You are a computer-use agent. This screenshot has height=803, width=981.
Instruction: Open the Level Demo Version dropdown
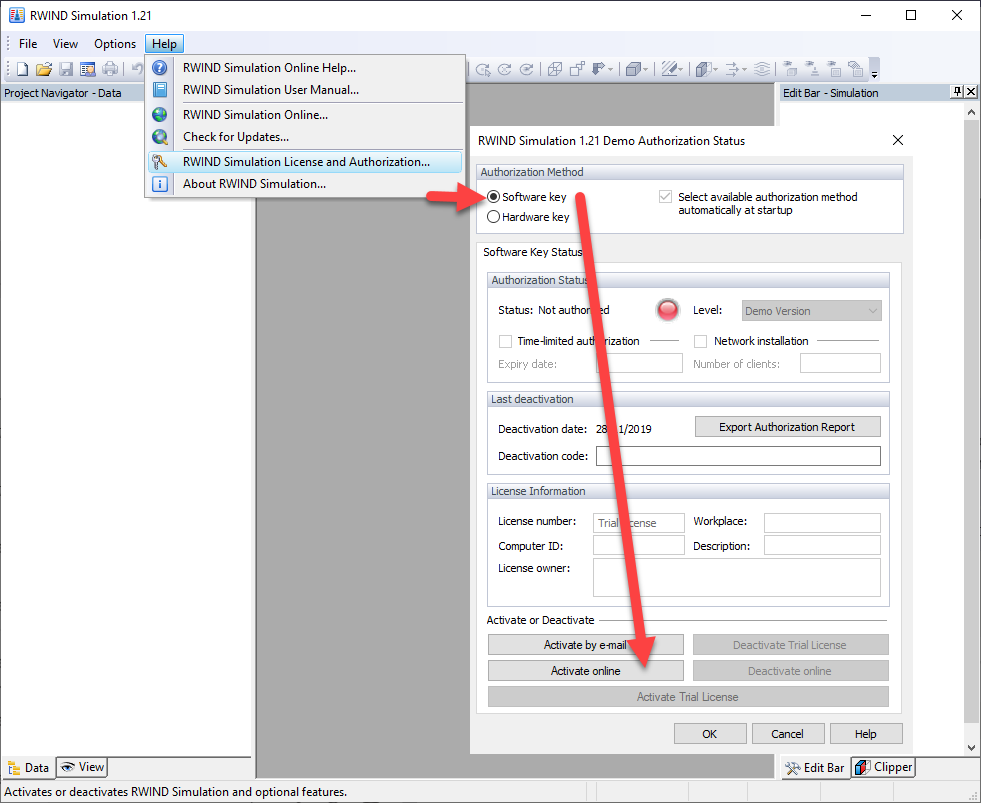pos(811,310)
